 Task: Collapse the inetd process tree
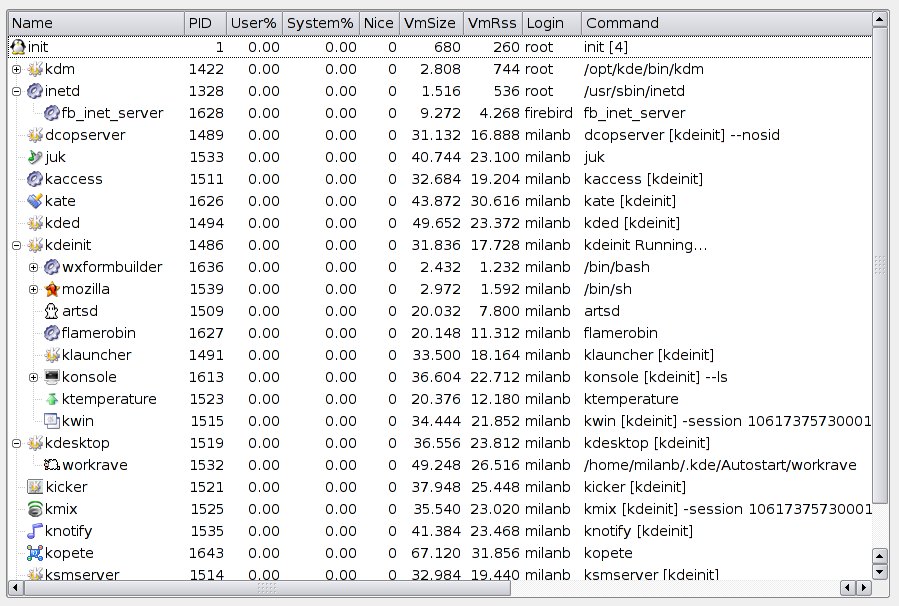(16, 91)
